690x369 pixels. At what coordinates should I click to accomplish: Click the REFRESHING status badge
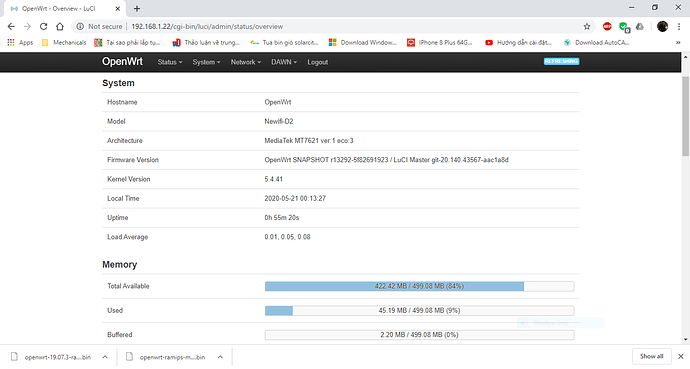coord(562,61)
